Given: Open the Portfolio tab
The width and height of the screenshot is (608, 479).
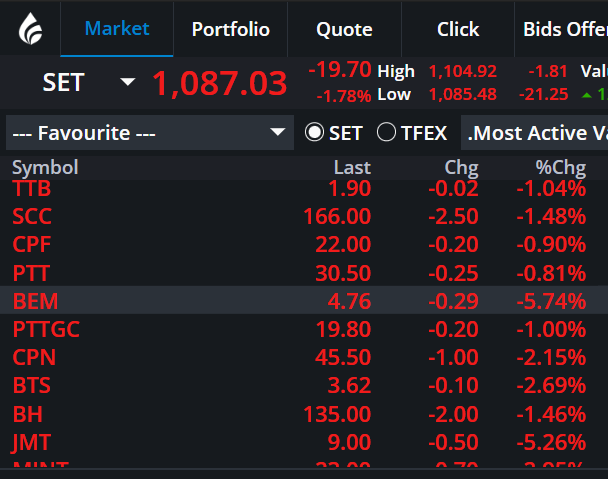Looking at the screenshot, I should pos(231,29).
